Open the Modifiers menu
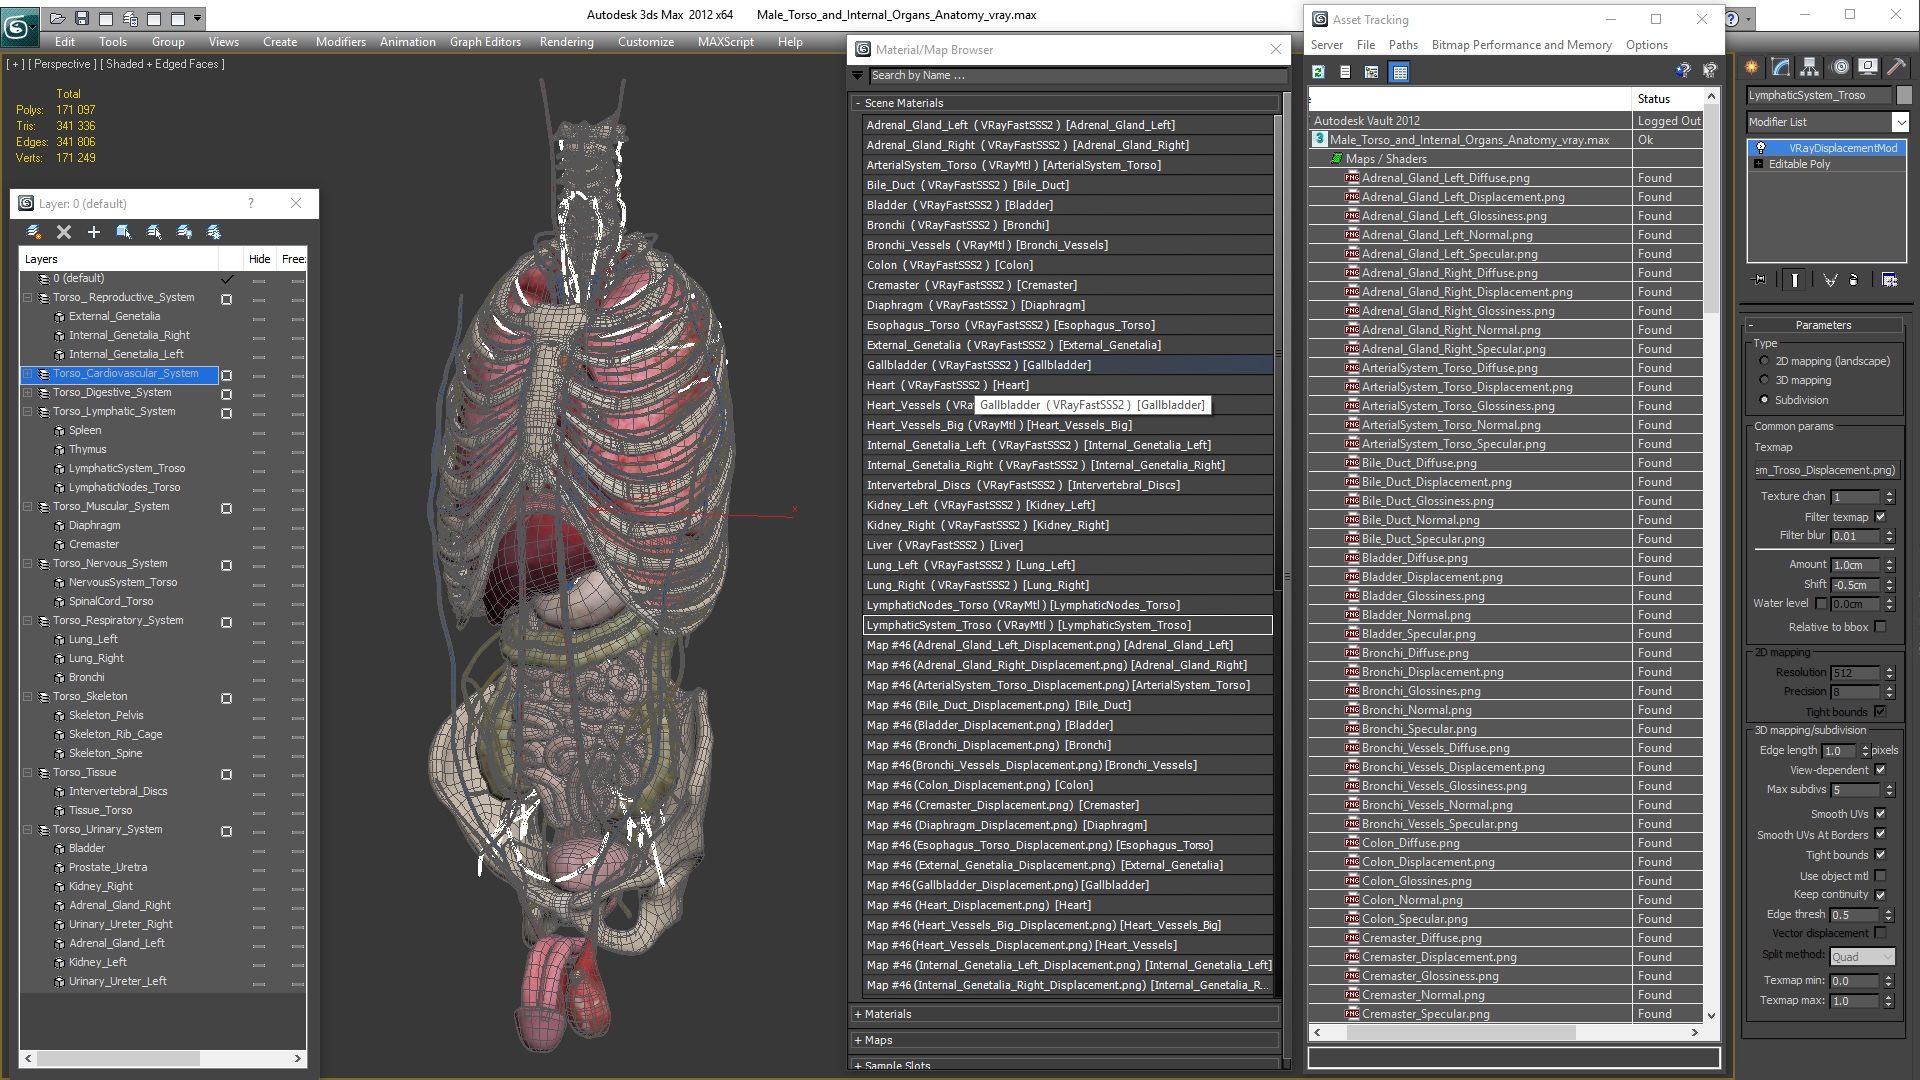This screenshot has height=1080, width=1920. (340, 42)
